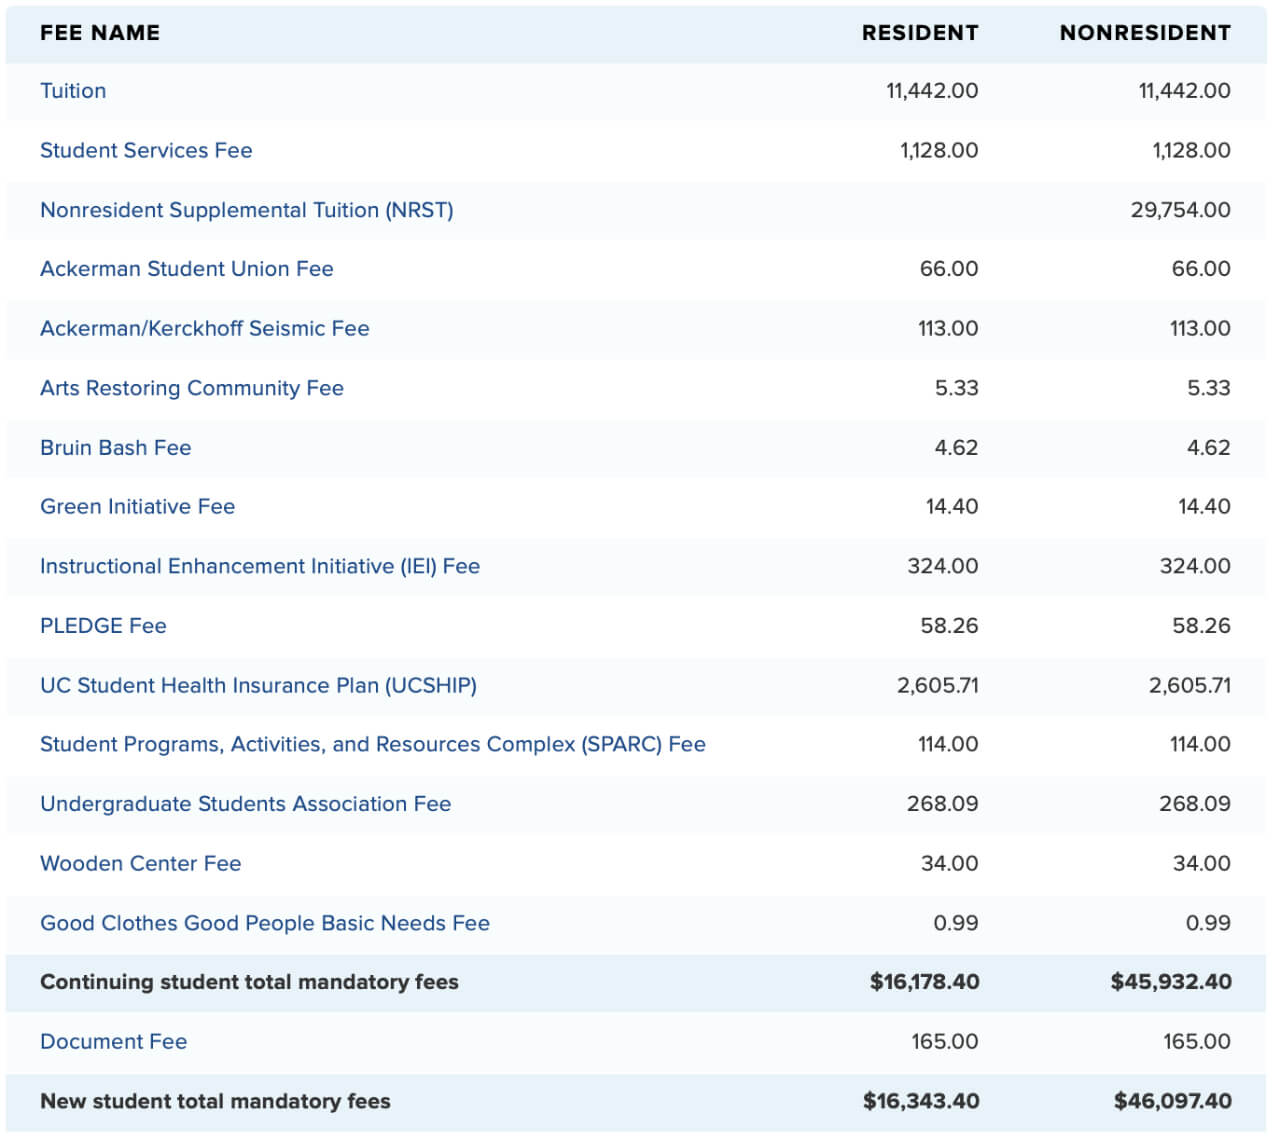Select nonresident SPARC Fee amount 114.00
Screen dimensions: 1280x1141
click(x=1201, y=744)
